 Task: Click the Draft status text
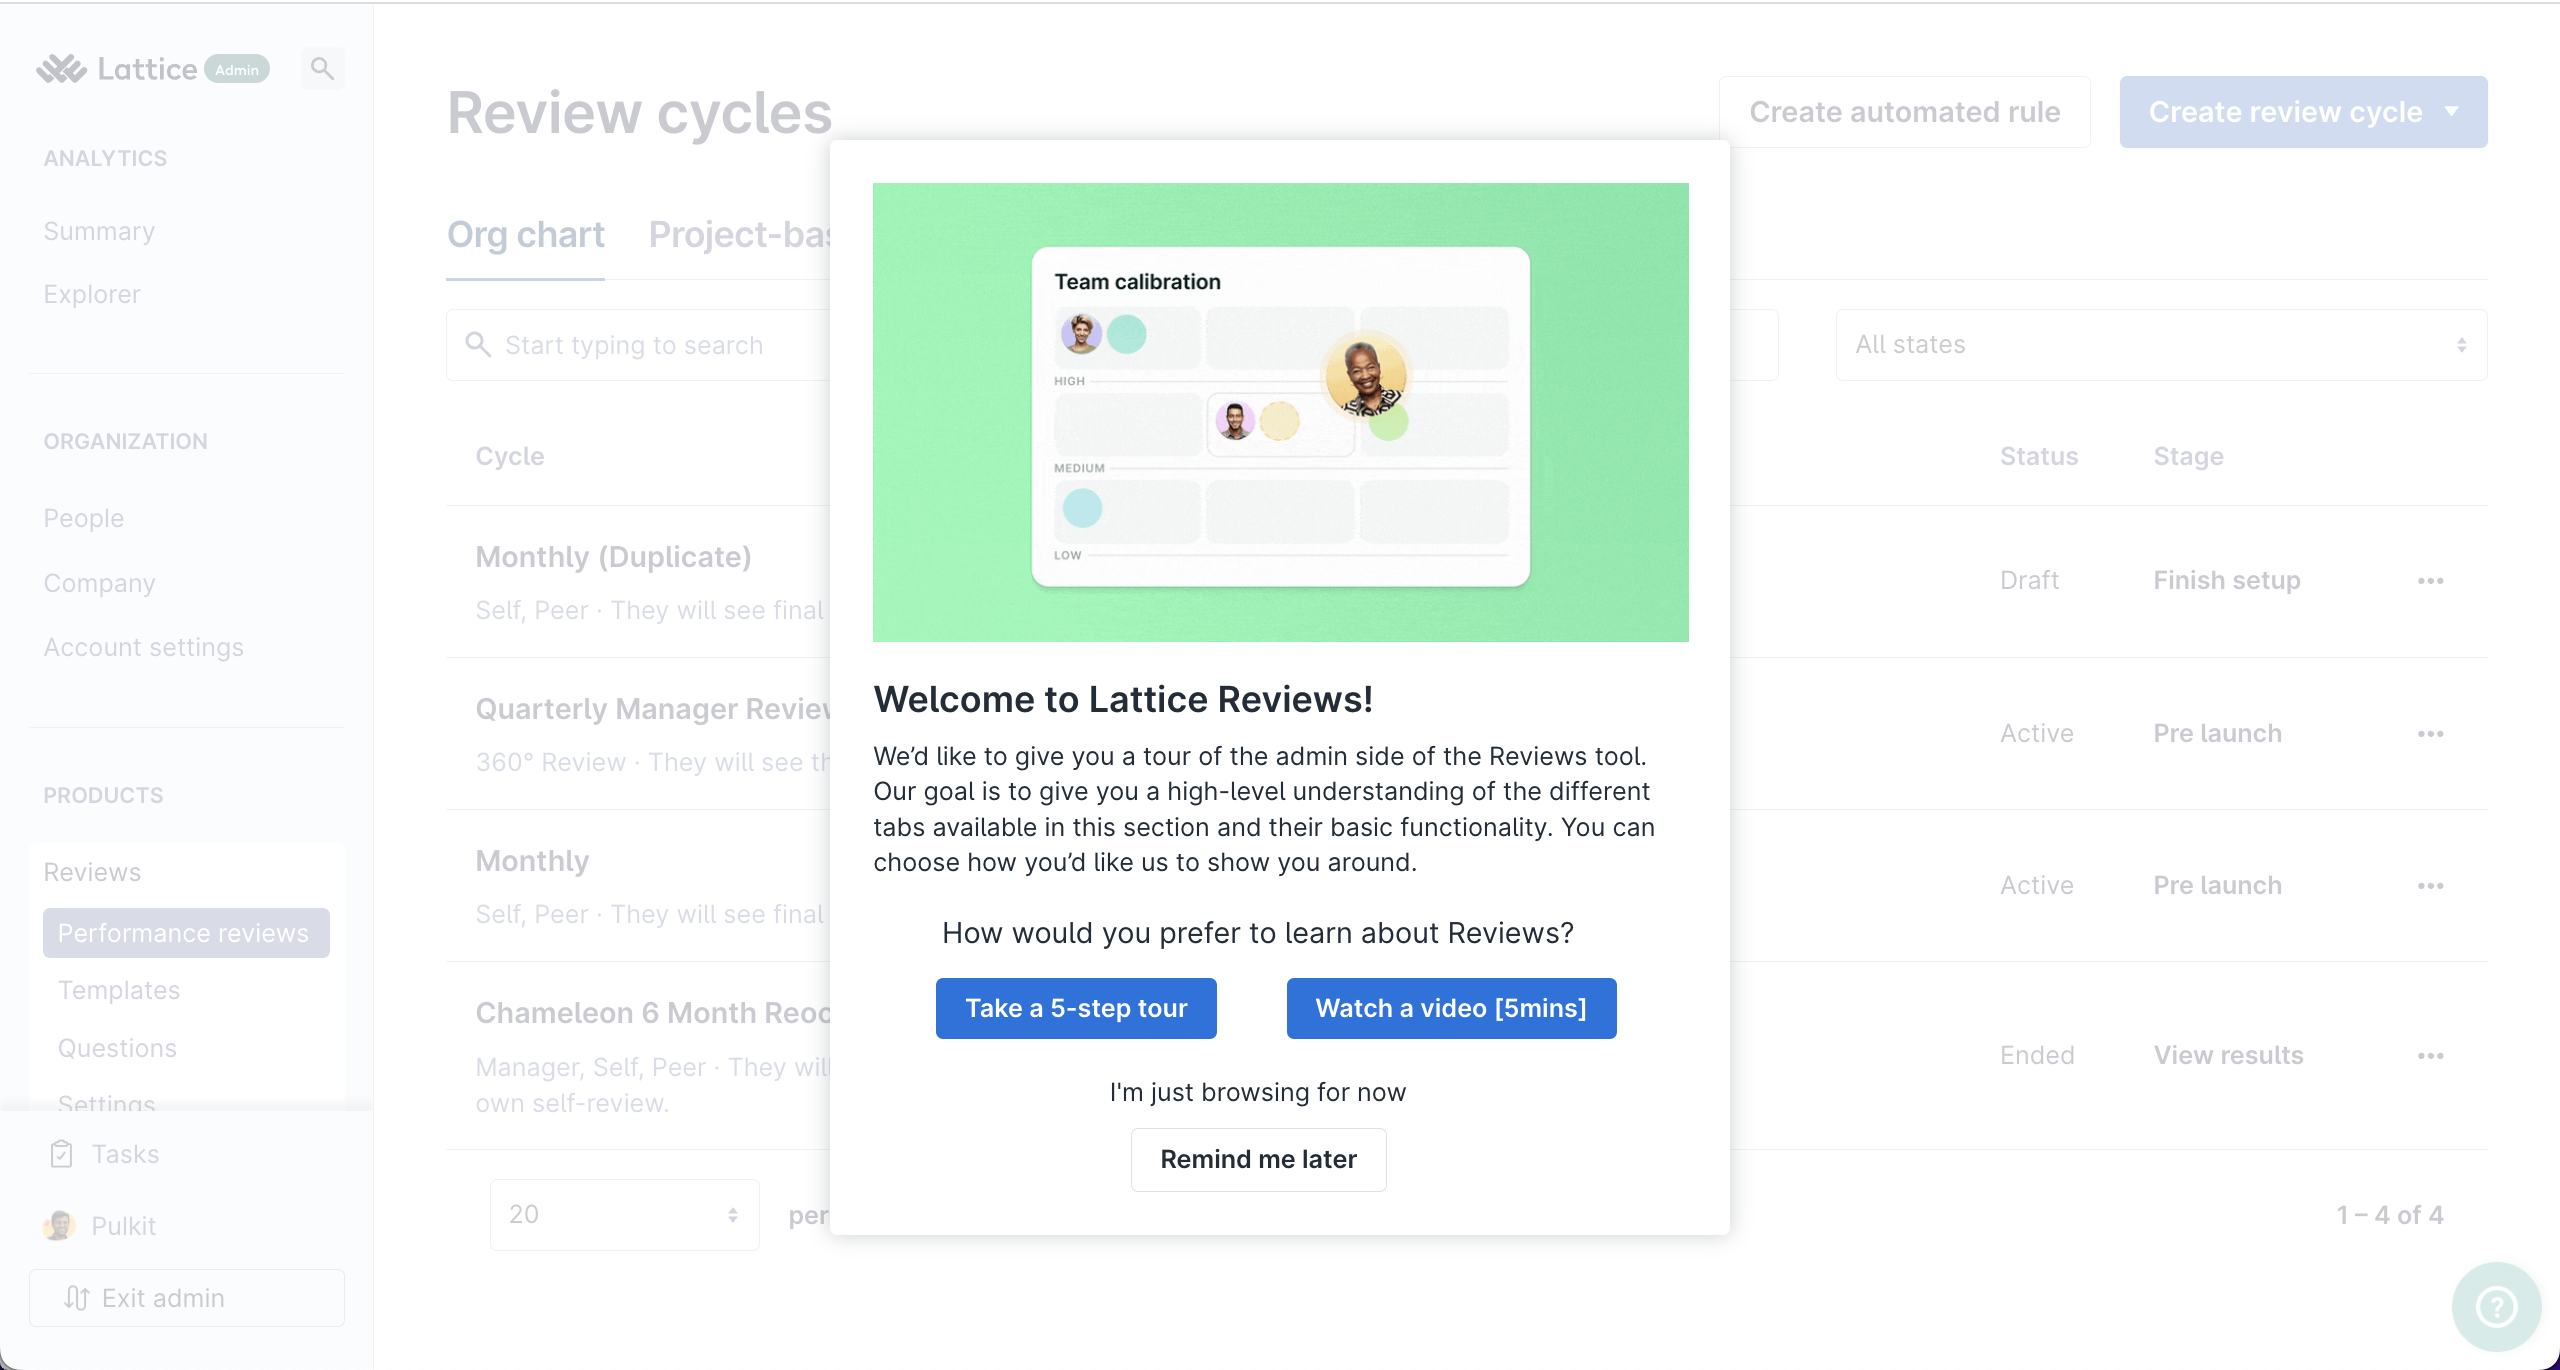click(x=2029, y=580)
